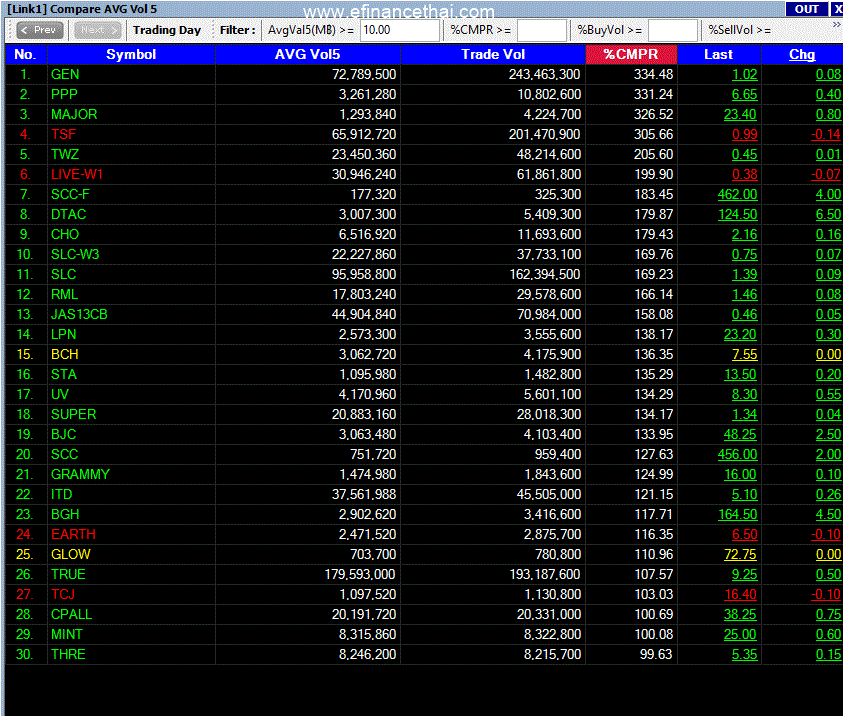Select the red EARTH symbol
The width and height of the screenshot is (843, 716).
tap(73, 534)
